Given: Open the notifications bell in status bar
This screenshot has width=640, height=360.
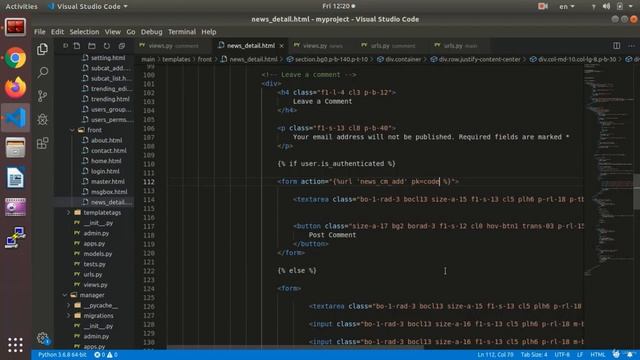Looking at the screenshot, I should pos(631,355).
